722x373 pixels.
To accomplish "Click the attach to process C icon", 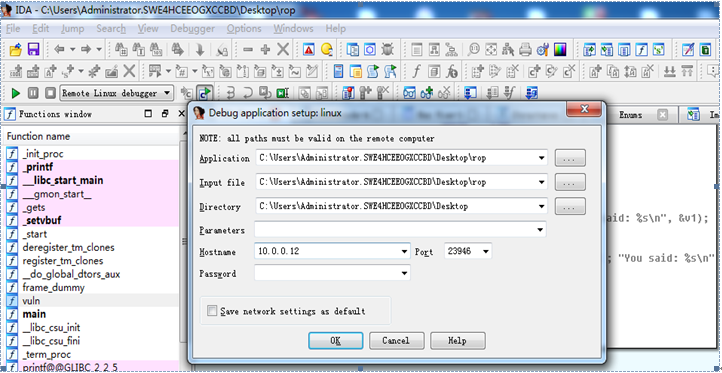I will (x=187, y=93).
